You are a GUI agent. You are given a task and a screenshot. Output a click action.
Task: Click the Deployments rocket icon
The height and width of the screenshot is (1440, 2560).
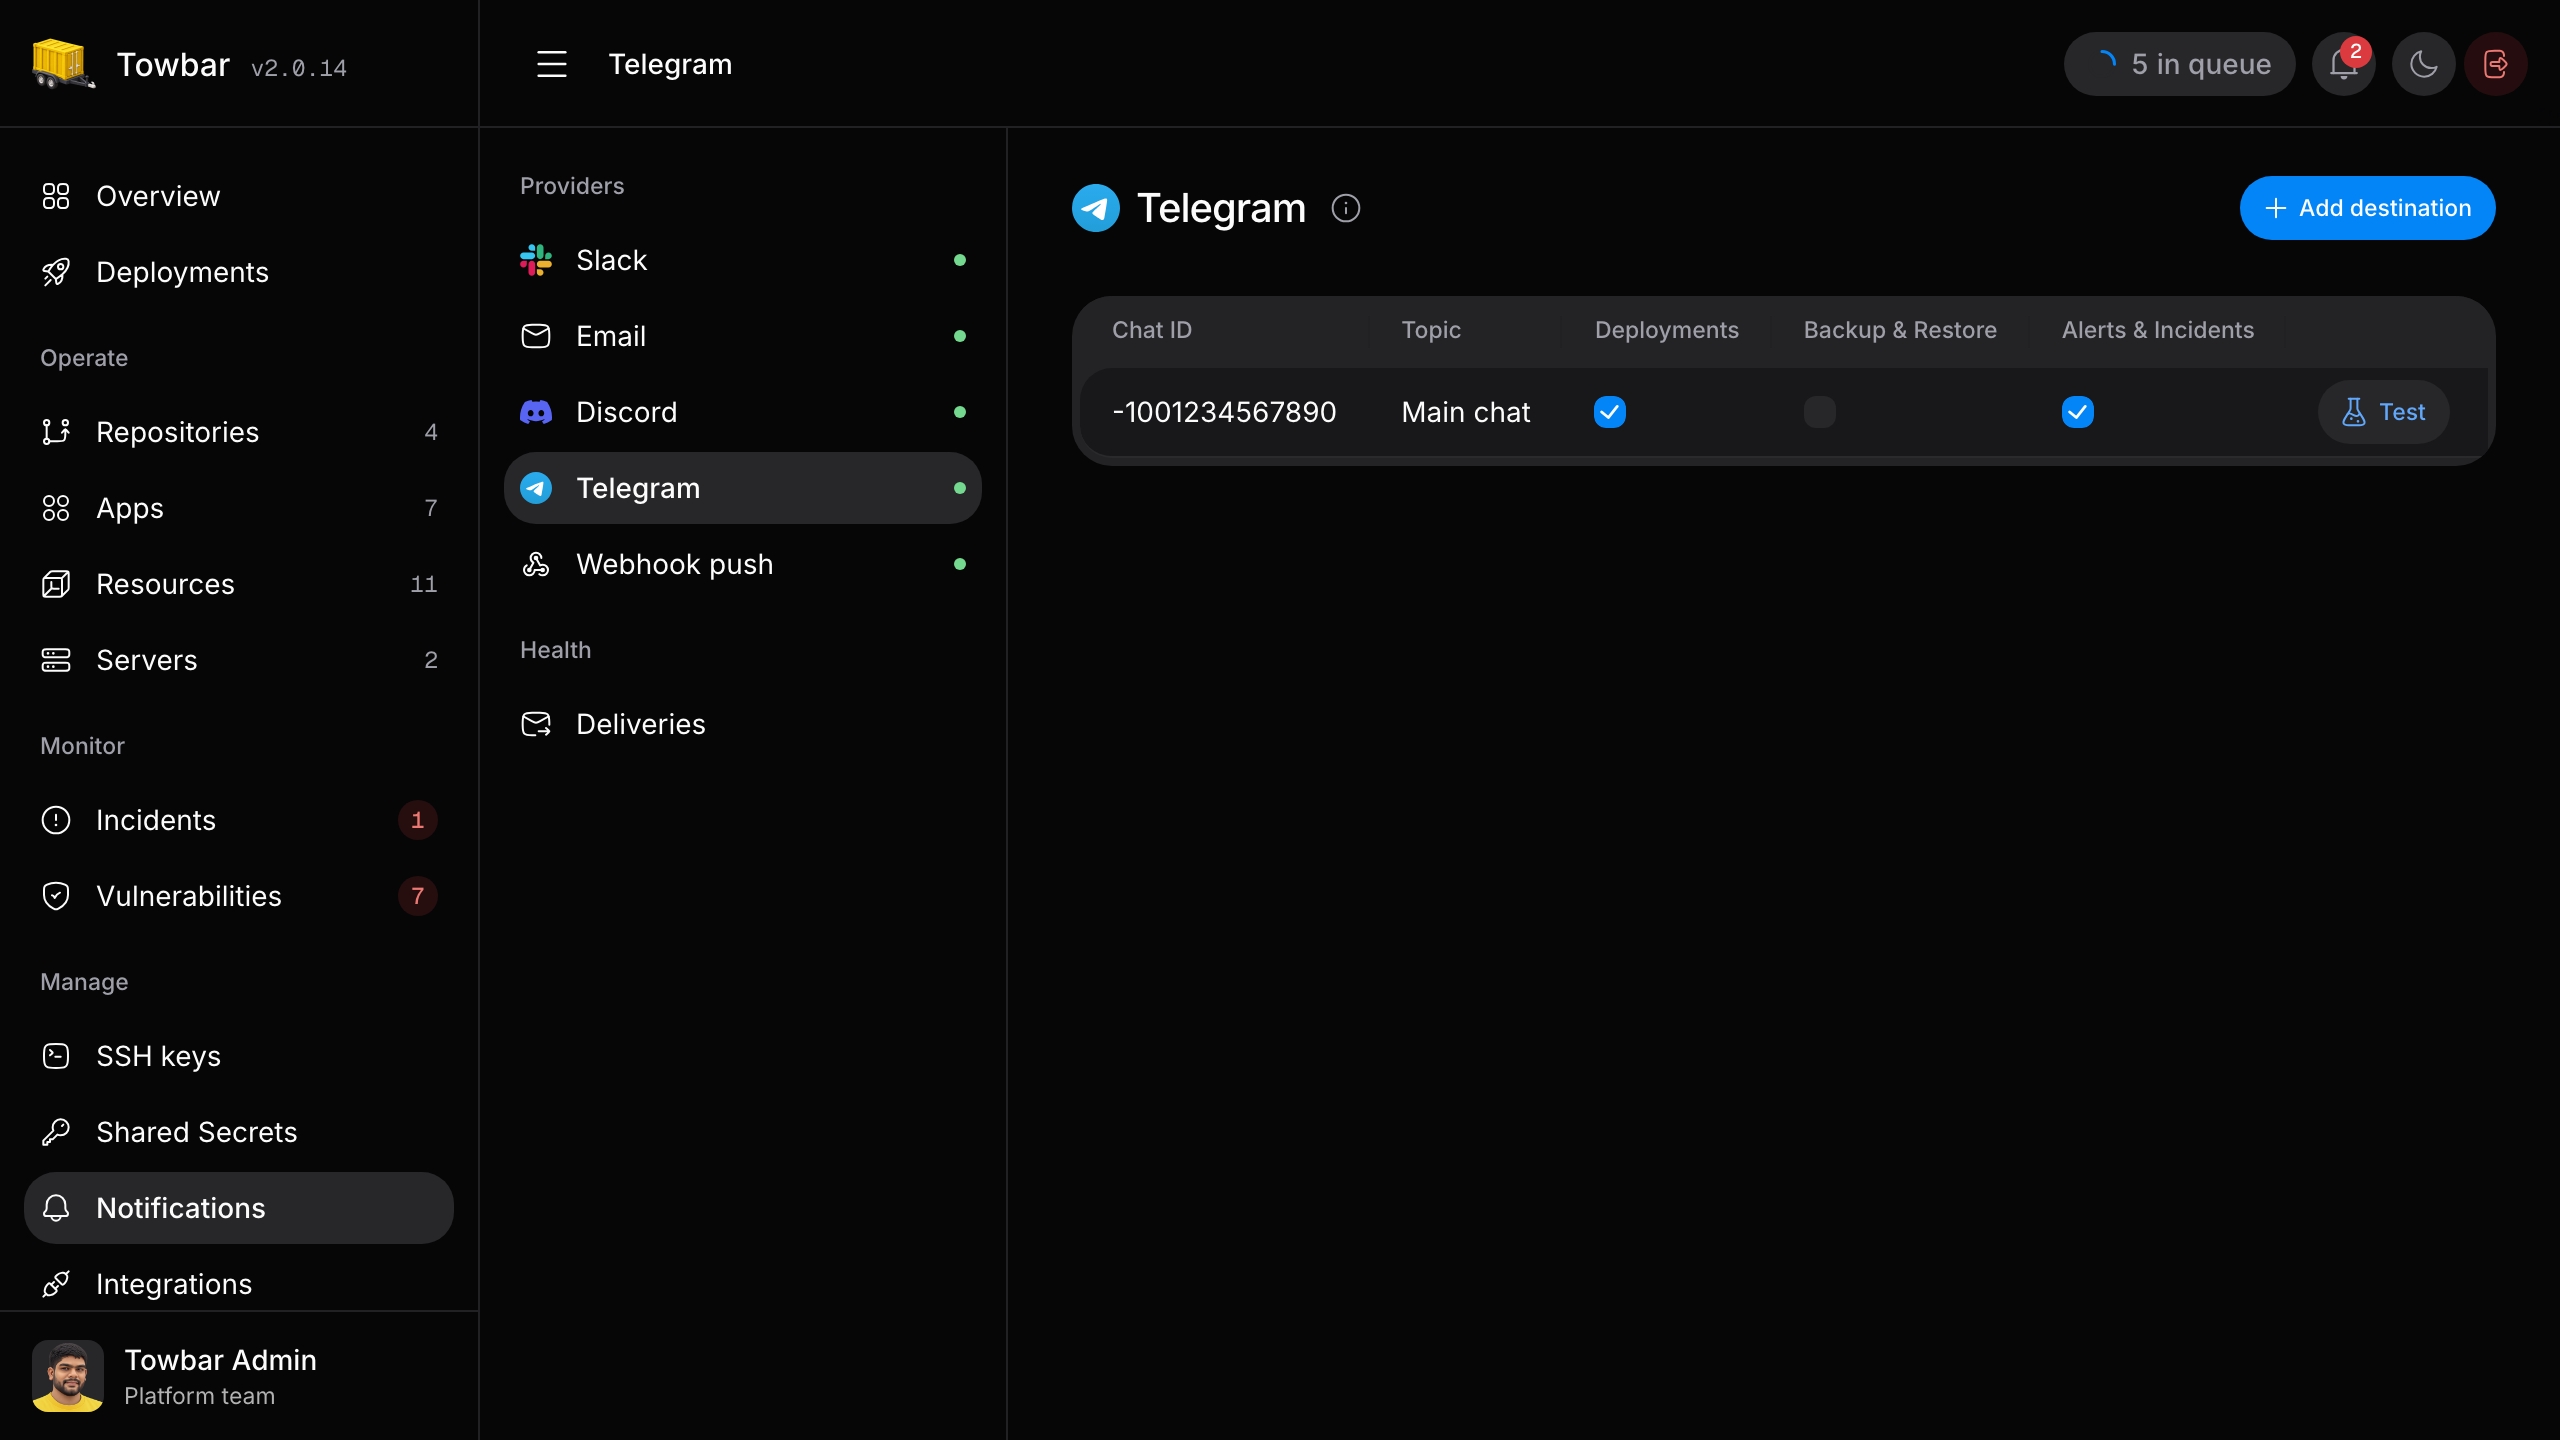click(x=56, y=272)
